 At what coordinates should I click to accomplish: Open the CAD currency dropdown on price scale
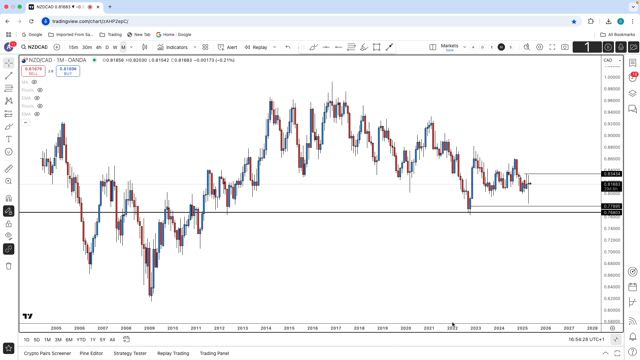click(613, 60)
